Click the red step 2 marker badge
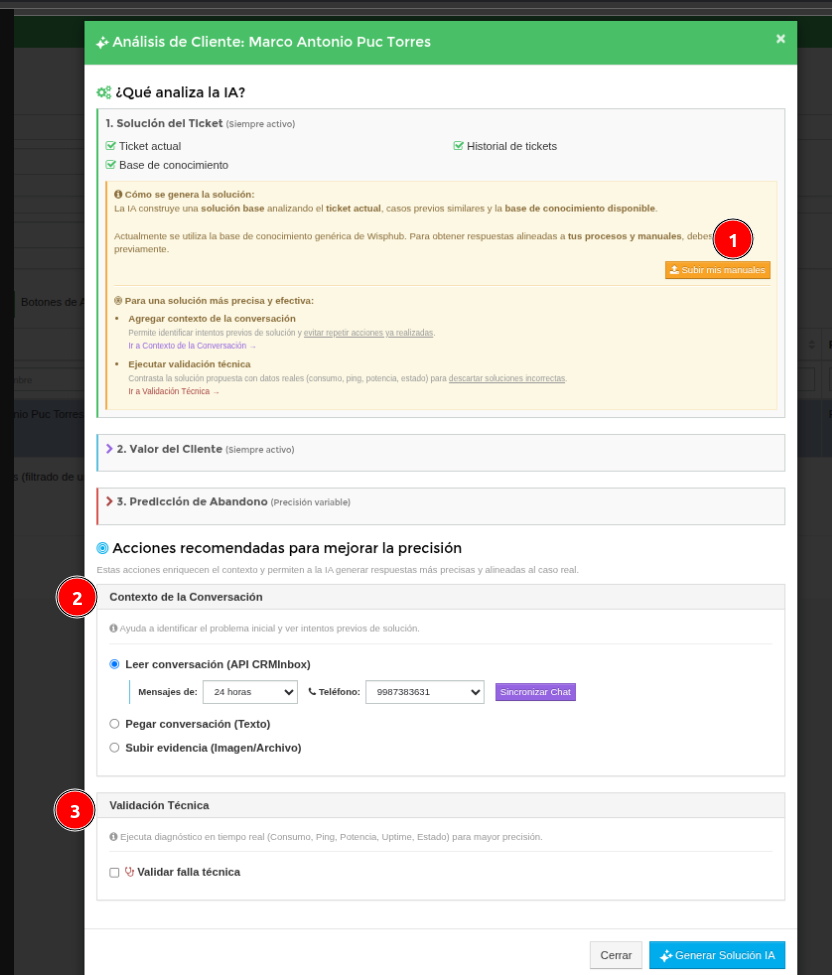832x975 pixels. coord(76,598)
